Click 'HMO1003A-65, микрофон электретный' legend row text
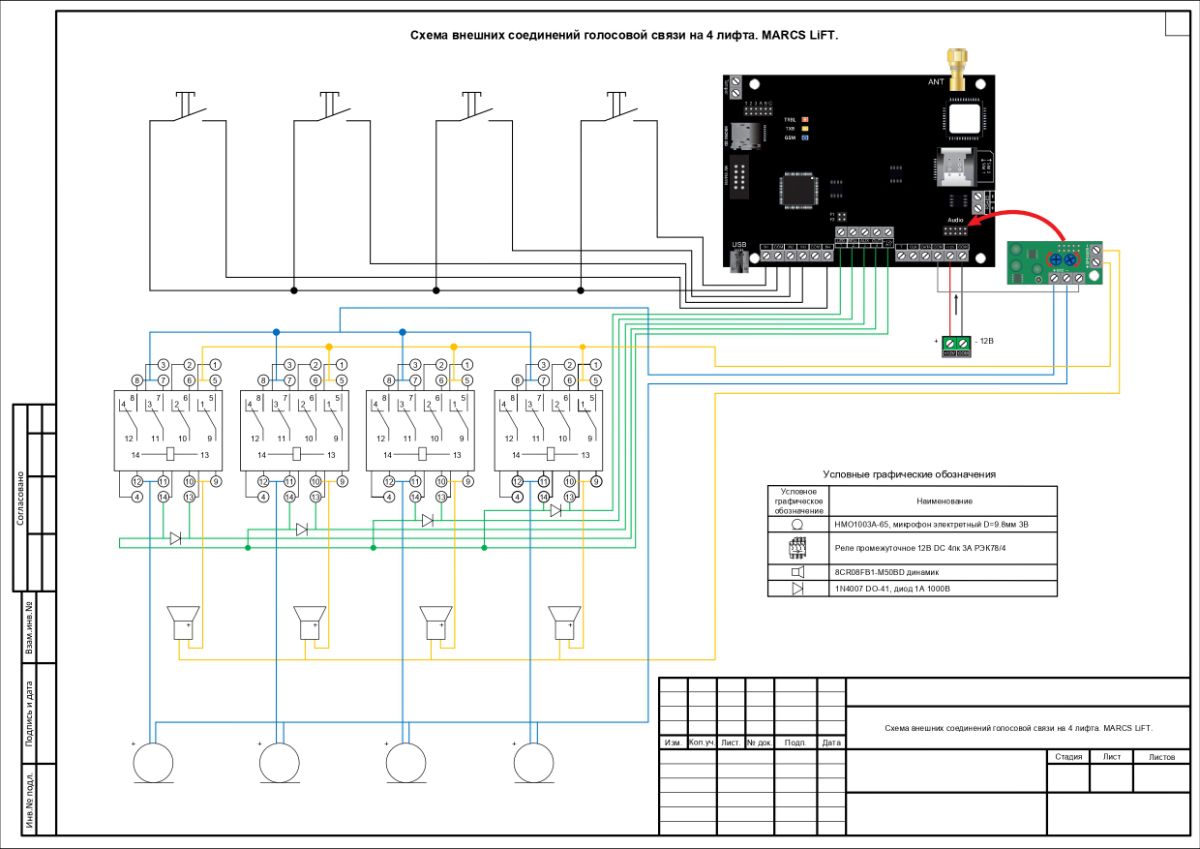 pos(931,523)
